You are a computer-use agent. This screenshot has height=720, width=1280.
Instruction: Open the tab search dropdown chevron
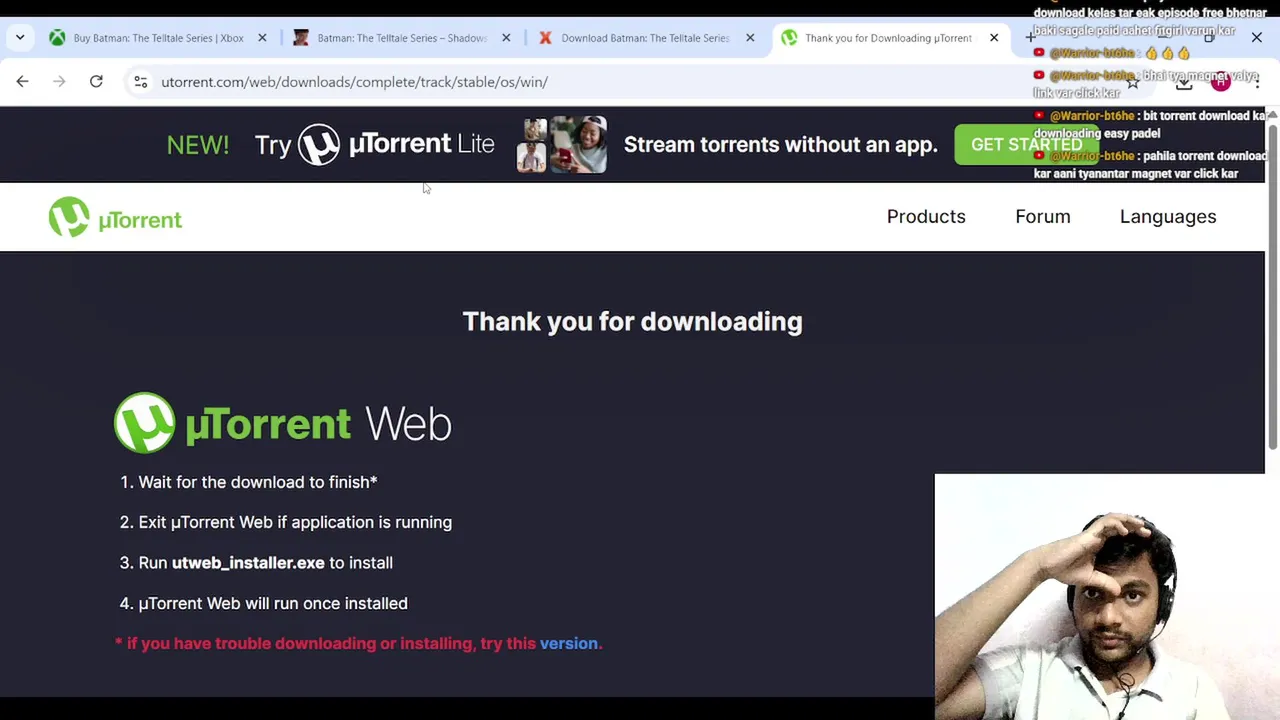pyautogui.click(x=20, y=38)
